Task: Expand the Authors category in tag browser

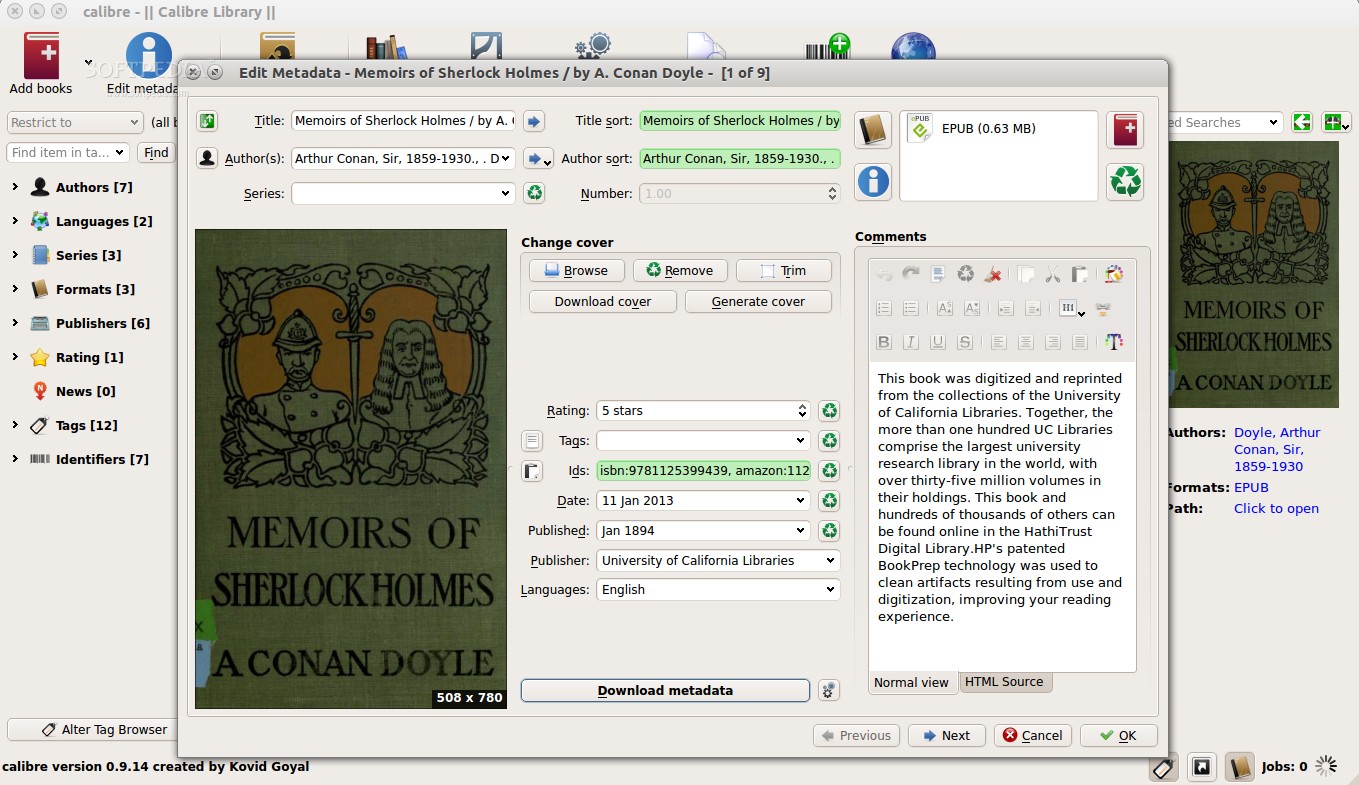Action: (15, 187)
